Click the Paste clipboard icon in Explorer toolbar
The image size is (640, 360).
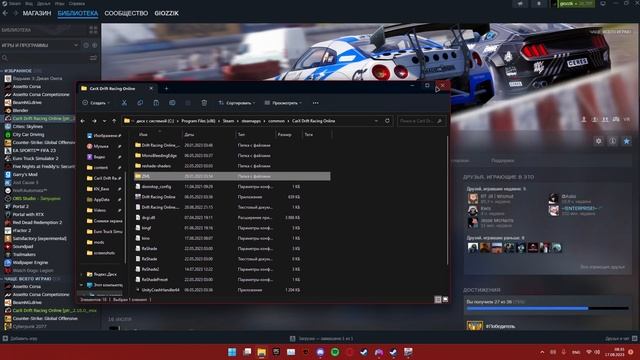(156, 103)
